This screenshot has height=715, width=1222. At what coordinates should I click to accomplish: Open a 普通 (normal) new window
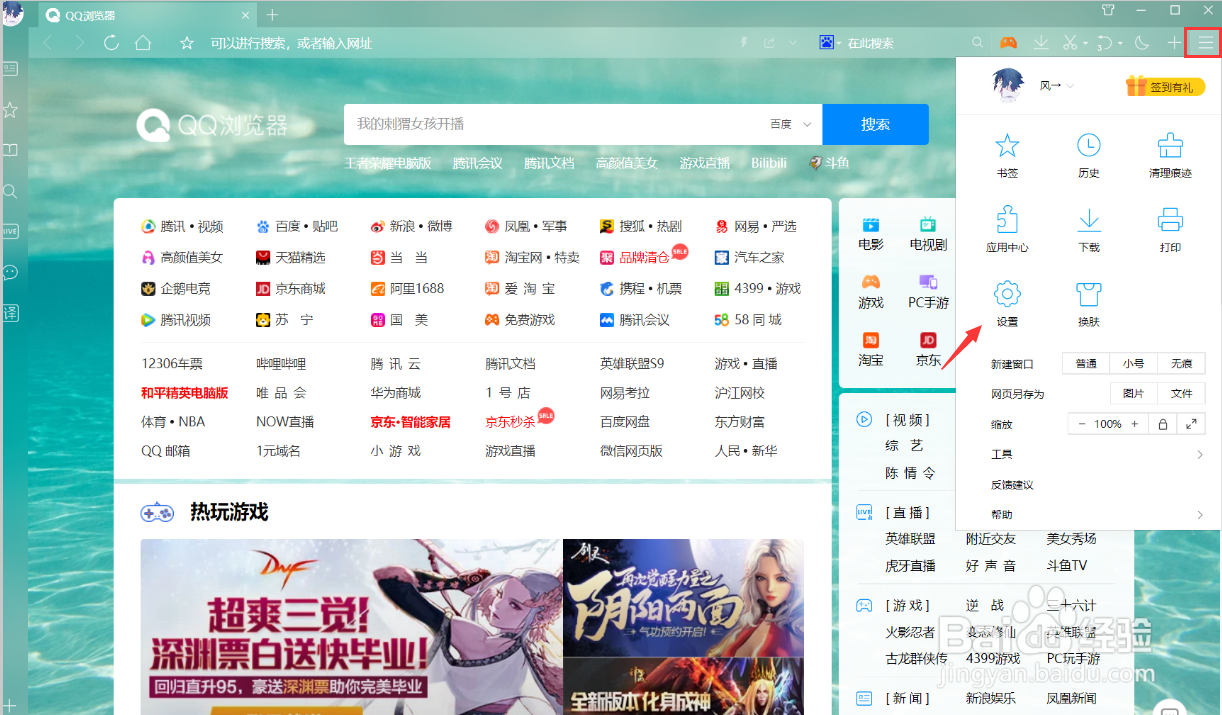click(x=1086, y=364)
